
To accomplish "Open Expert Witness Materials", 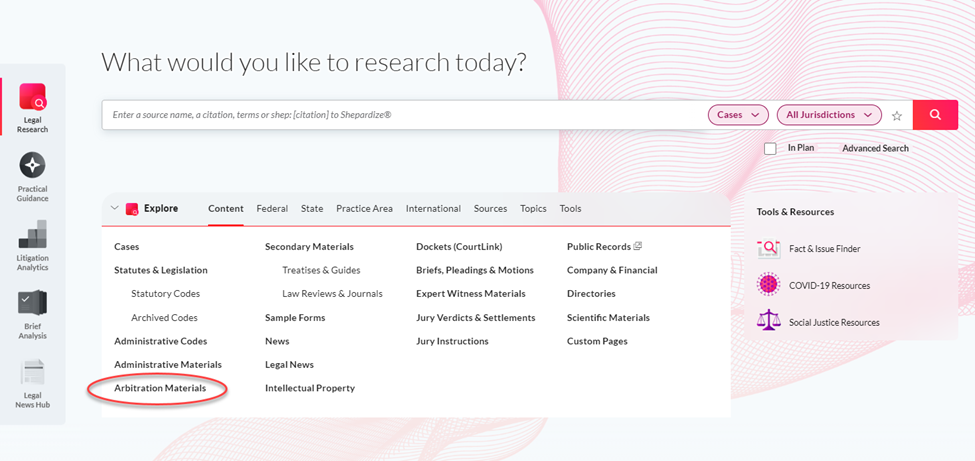I will point(471,294).
